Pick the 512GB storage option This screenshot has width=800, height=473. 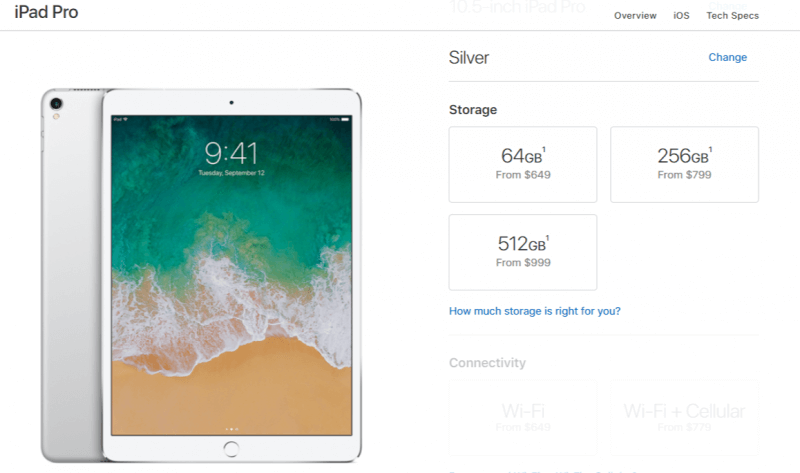point(523,252)
